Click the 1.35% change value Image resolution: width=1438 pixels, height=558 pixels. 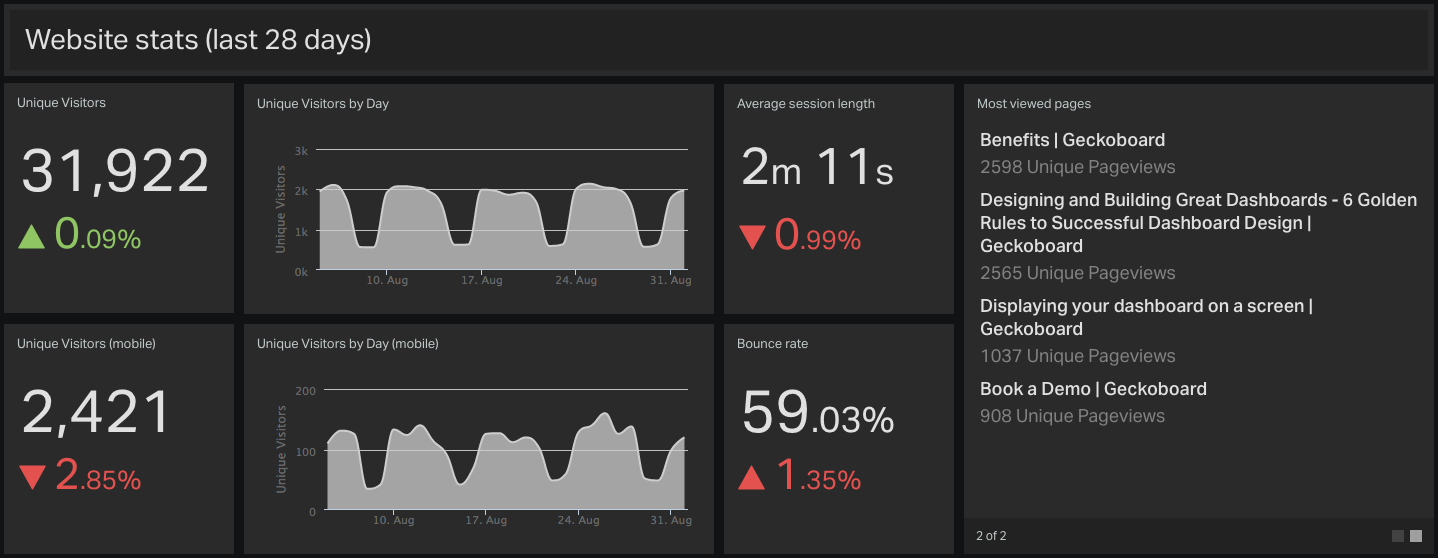pyautogui.click(x=818, y=477)
